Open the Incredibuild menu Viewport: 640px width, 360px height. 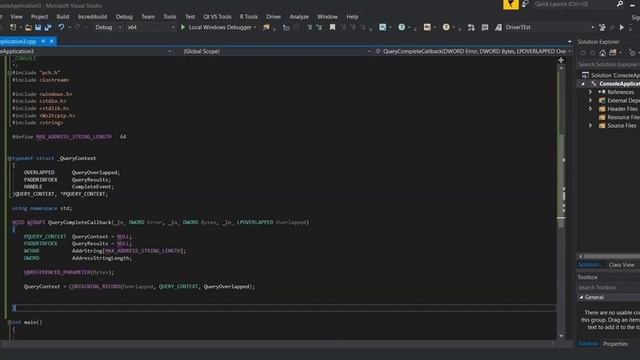point(92,17)
